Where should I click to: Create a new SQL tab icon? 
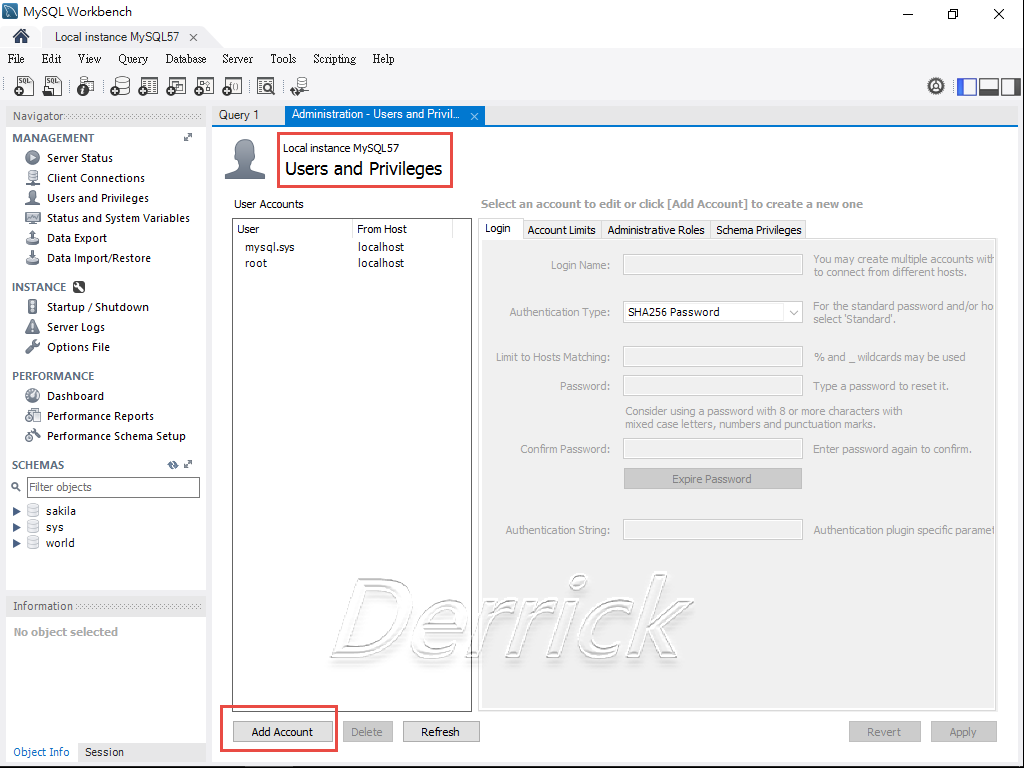coord(24,86)
